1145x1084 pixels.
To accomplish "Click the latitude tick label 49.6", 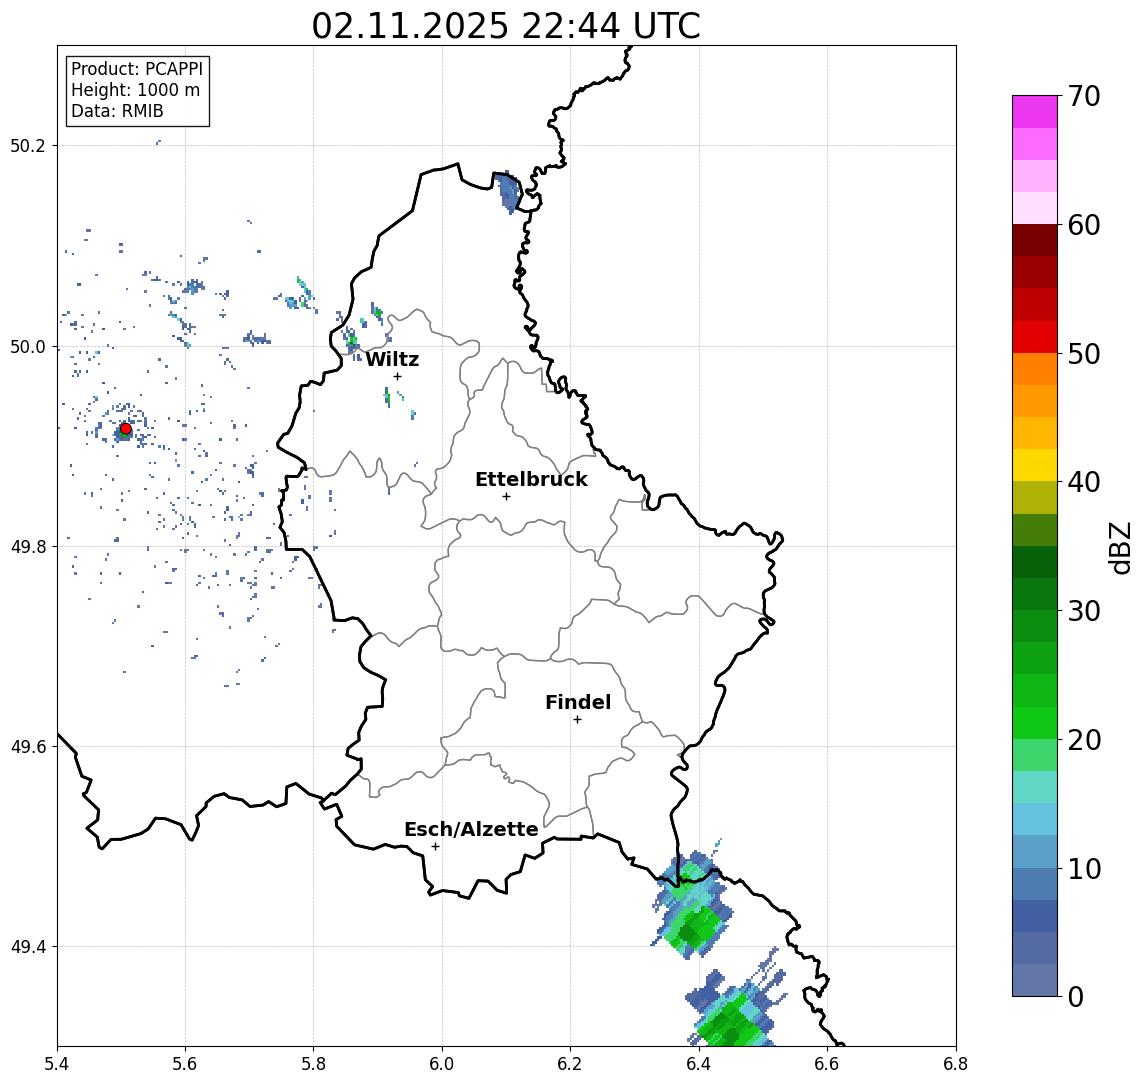I will [28, 747].
